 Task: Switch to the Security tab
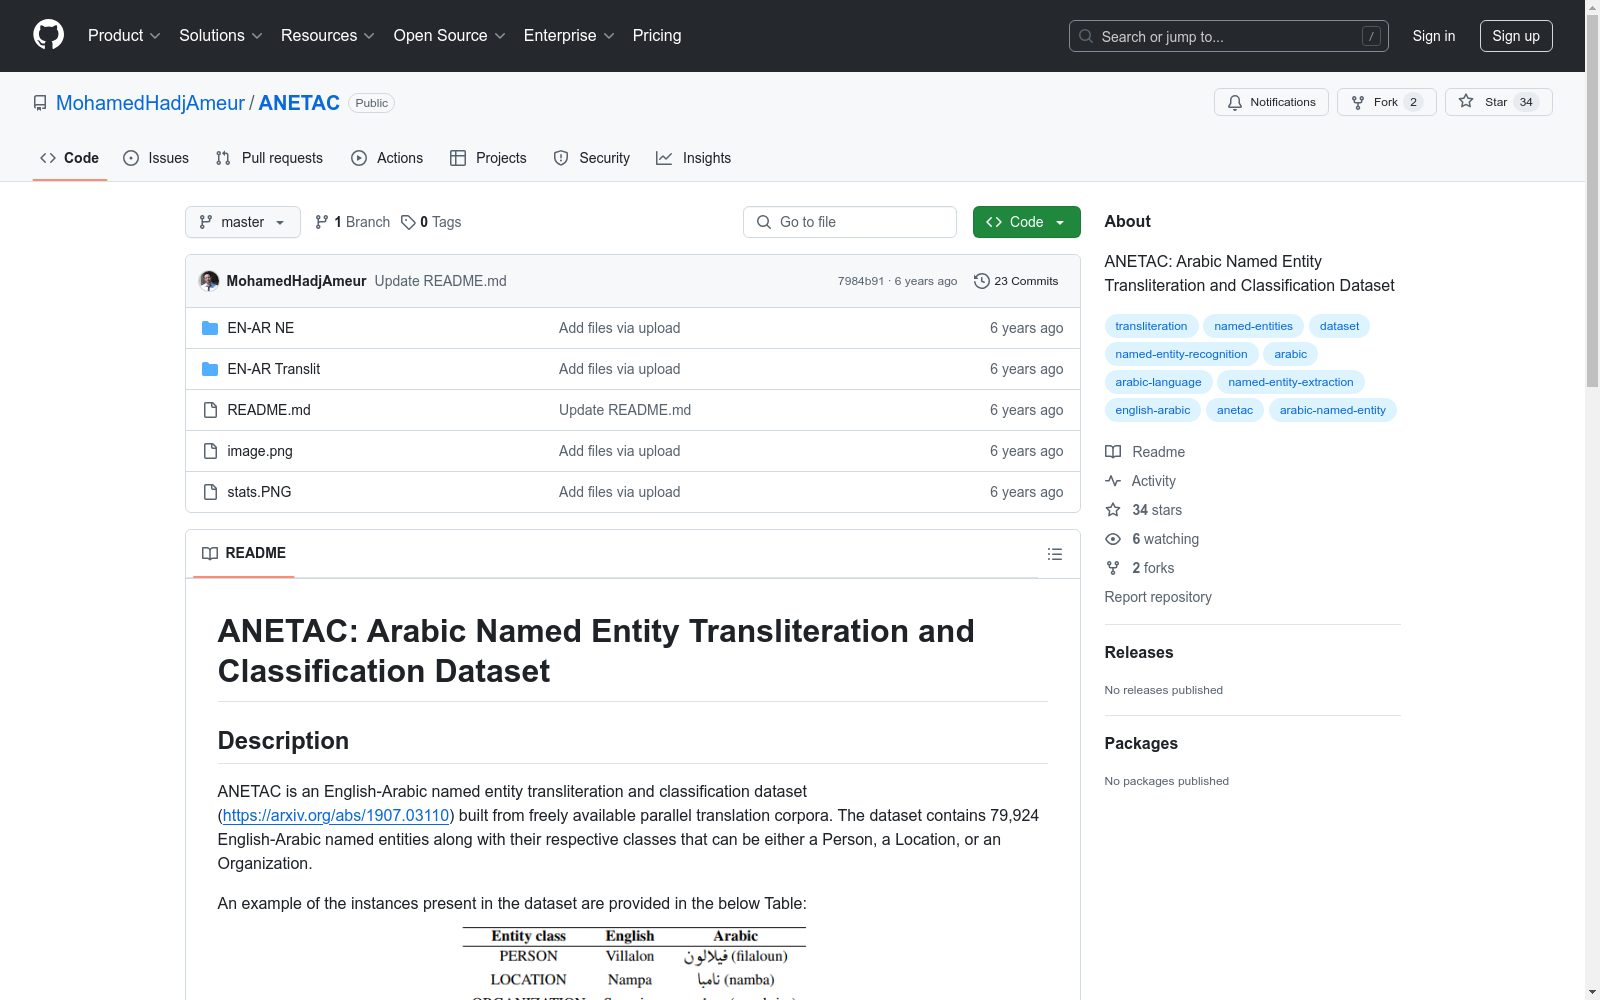[x=592, y=158]
